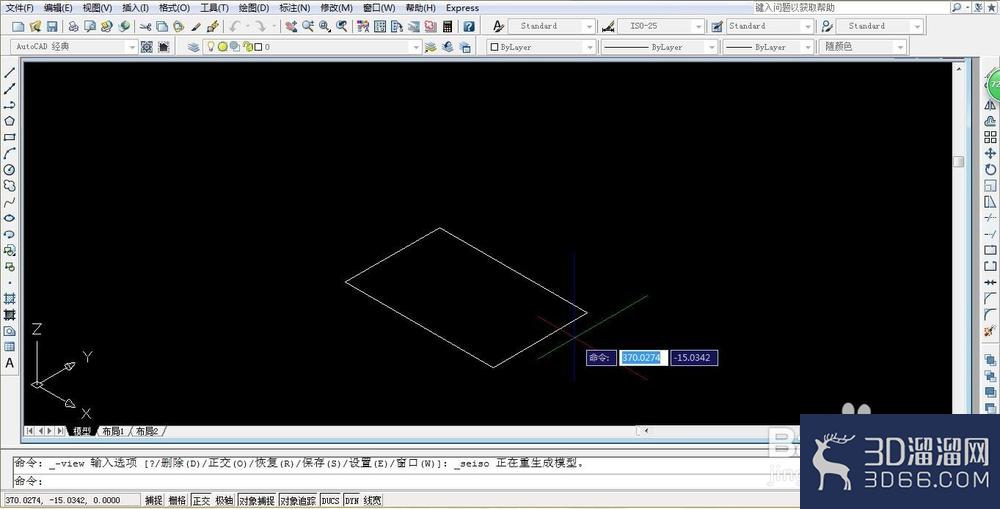This screenshot has height=509, width=1000.
Task: Click the Pan realtime icon
Action: click(x=291, y=26)
